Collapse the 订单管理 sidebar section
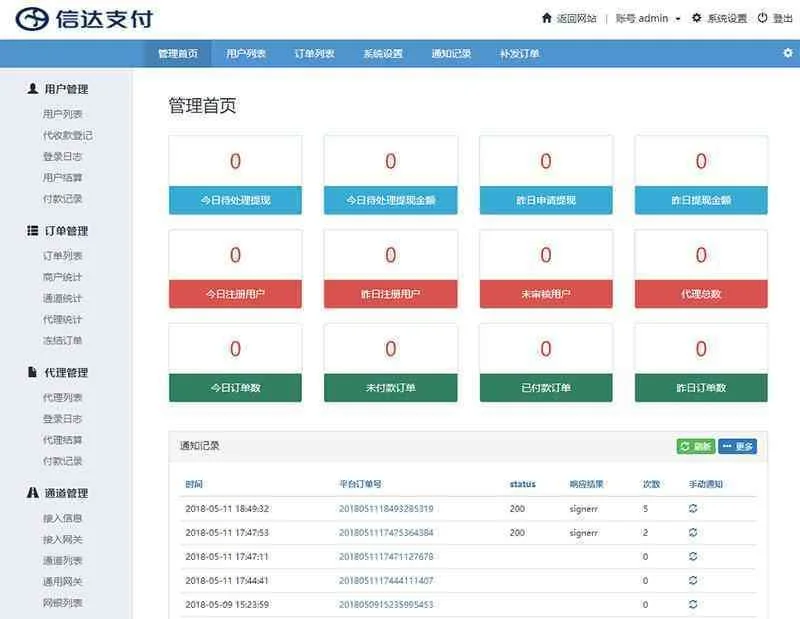This screenshot has height=619, width=800. pyautogui.click(x=57, y=231)
